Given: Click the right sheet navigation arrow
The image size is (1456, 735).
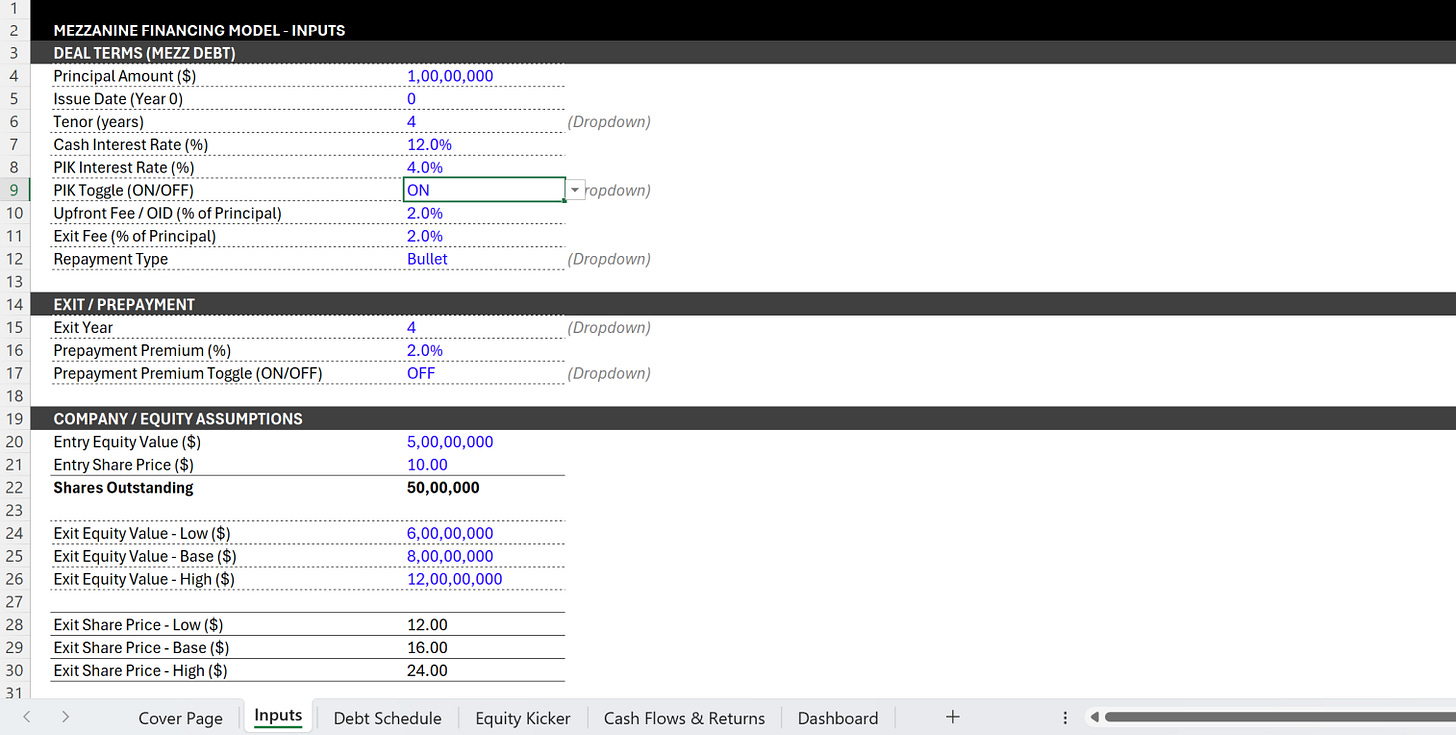Looking at the screenshot, I should [64, 717].
